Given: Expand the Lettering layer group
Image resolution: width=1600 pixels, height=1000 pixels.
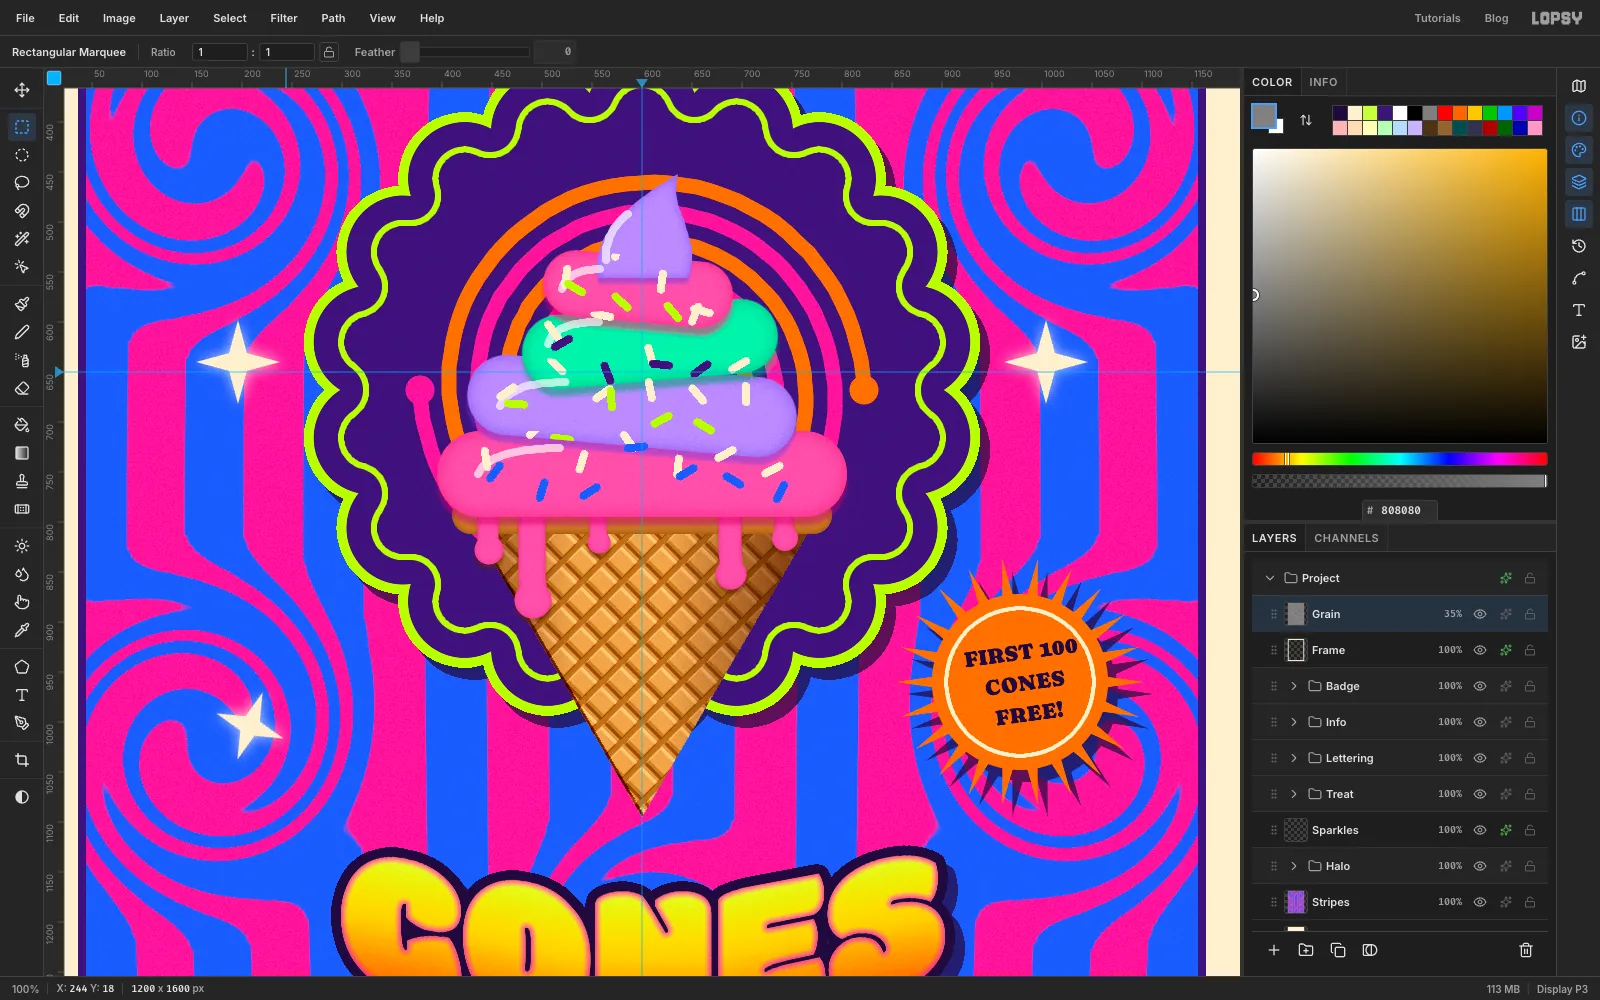Looking at the screenshot, I should click(x=1294, y=758).
